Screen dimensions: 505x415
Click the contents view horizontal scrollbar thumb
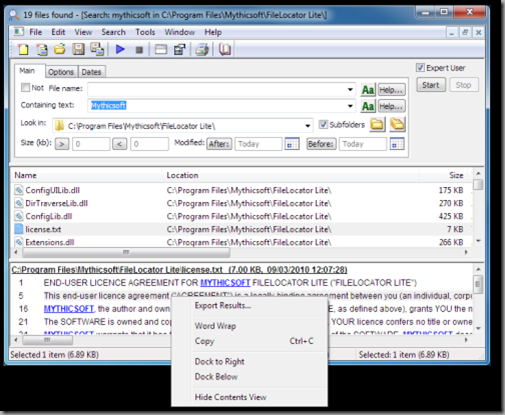(47, 340)
